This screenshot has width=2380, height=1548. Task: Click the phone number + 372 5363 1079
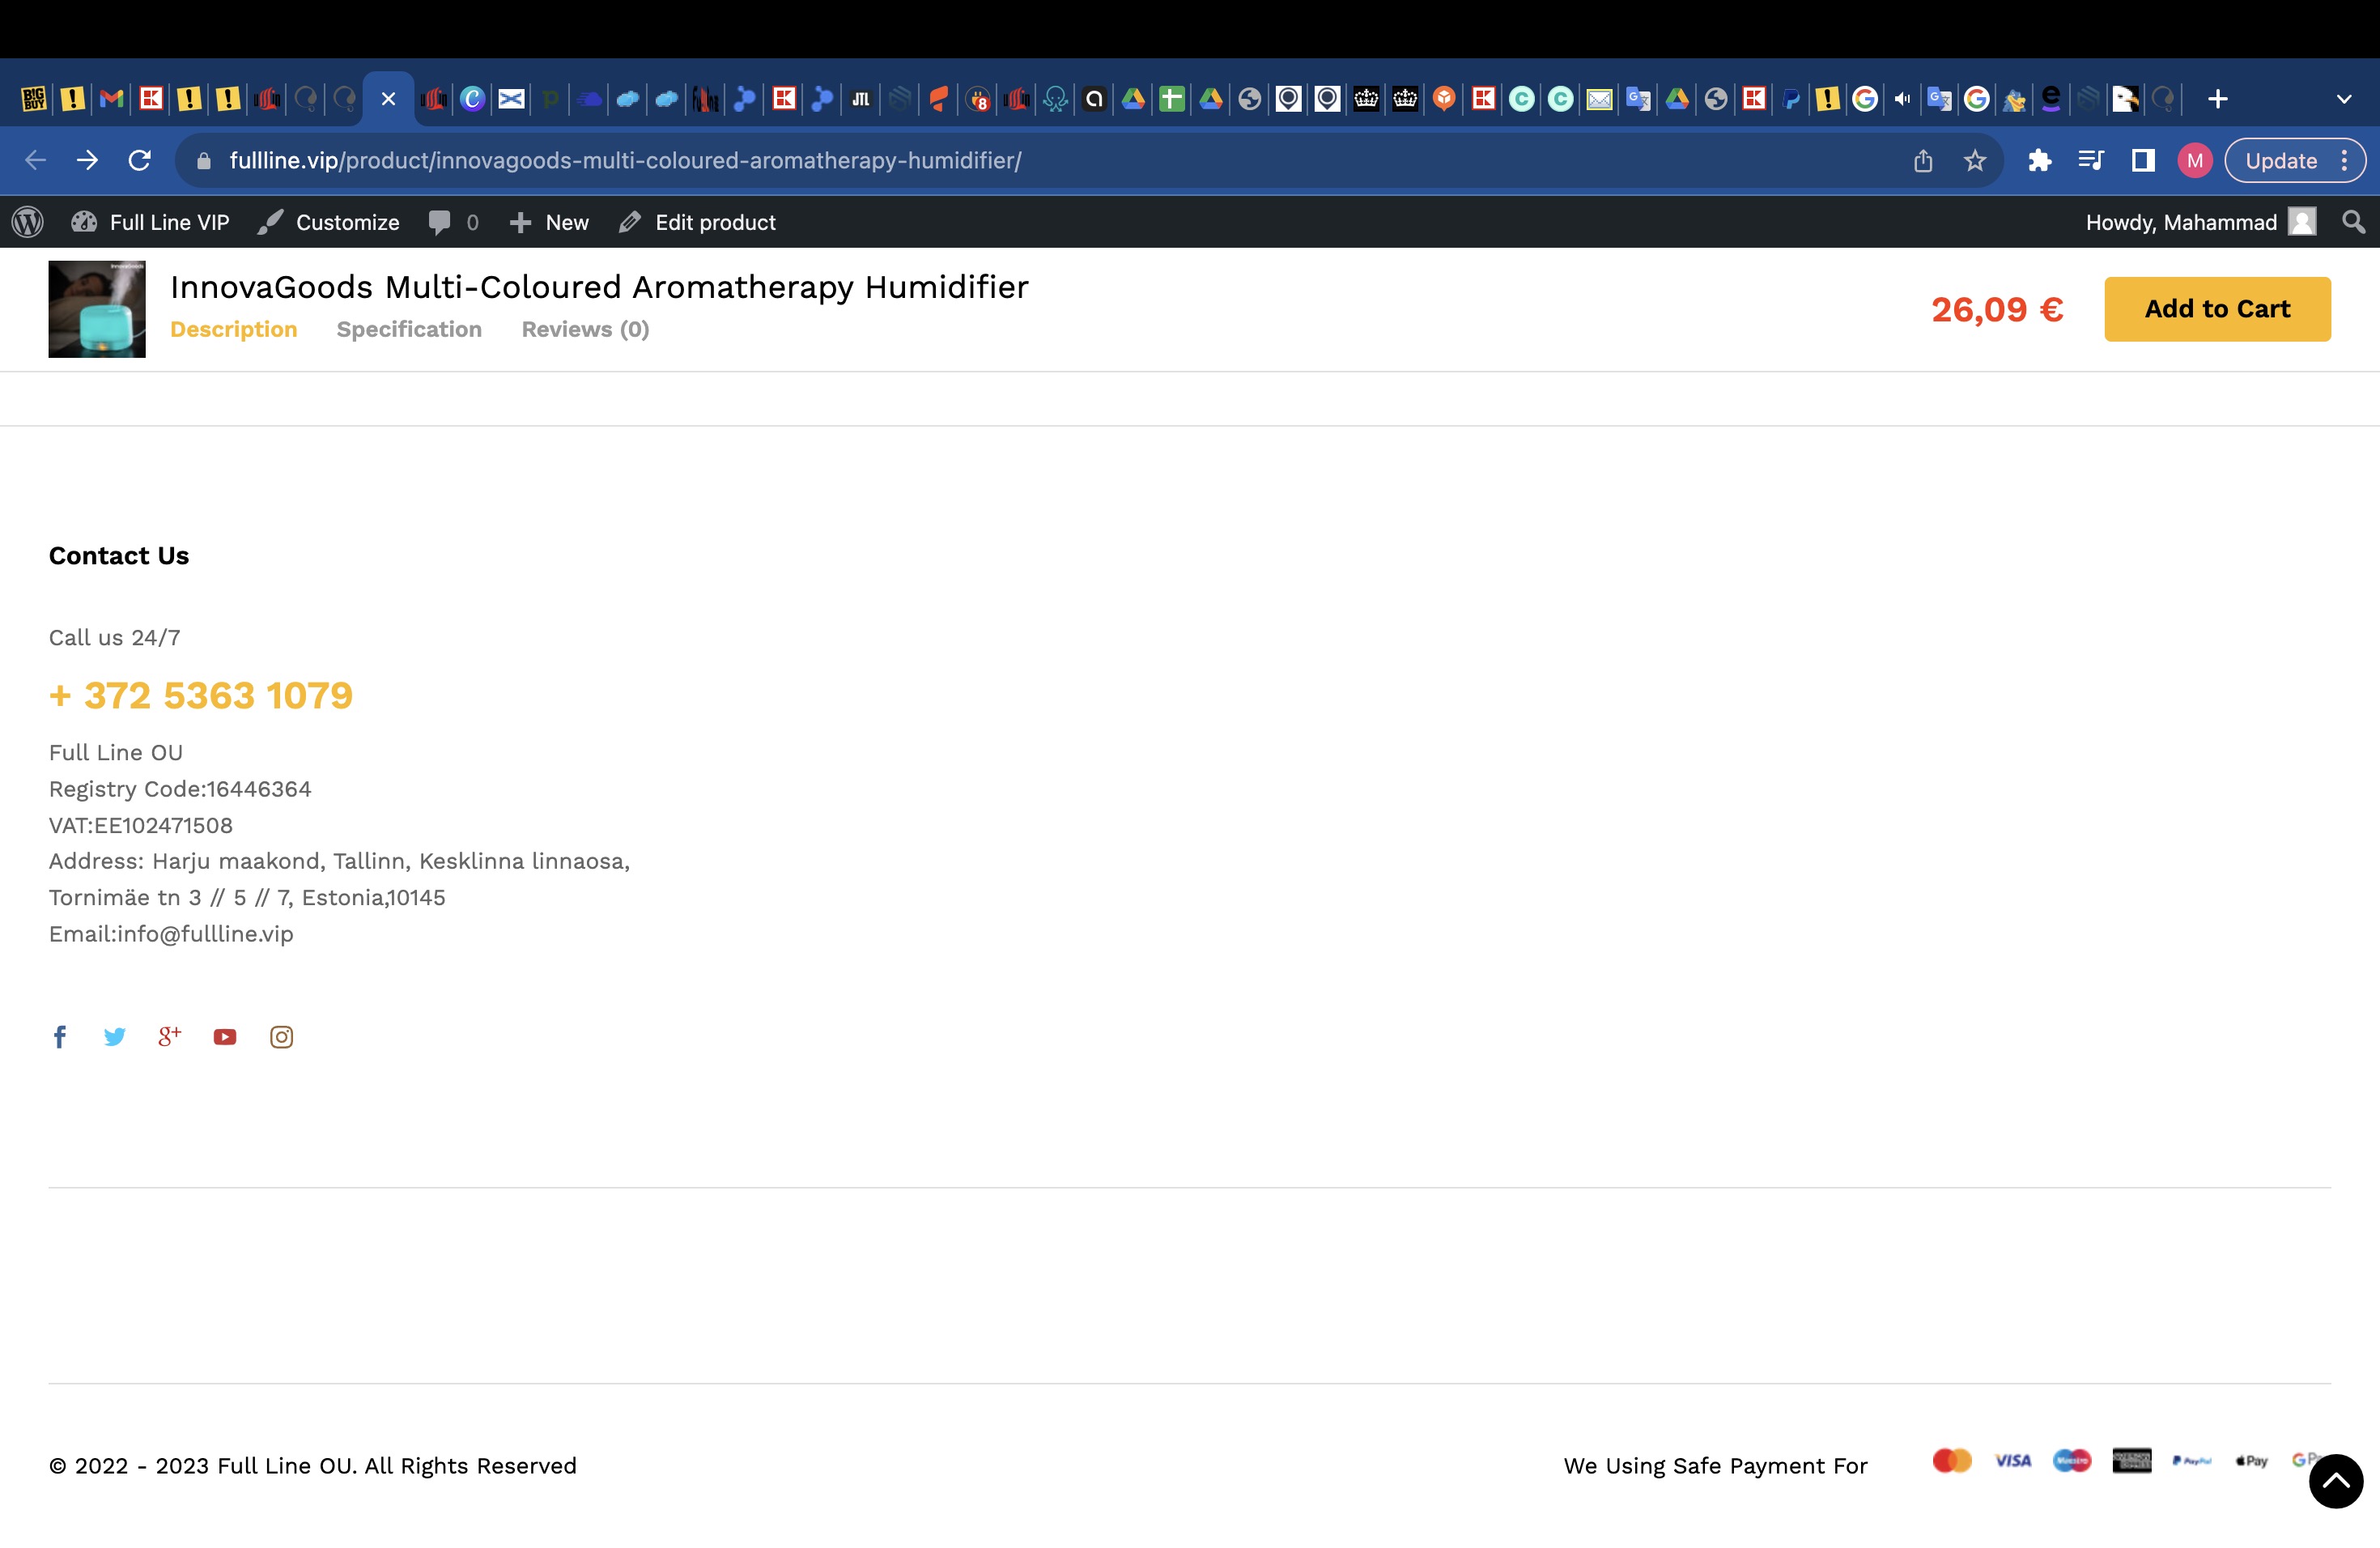tap(201, 695)
